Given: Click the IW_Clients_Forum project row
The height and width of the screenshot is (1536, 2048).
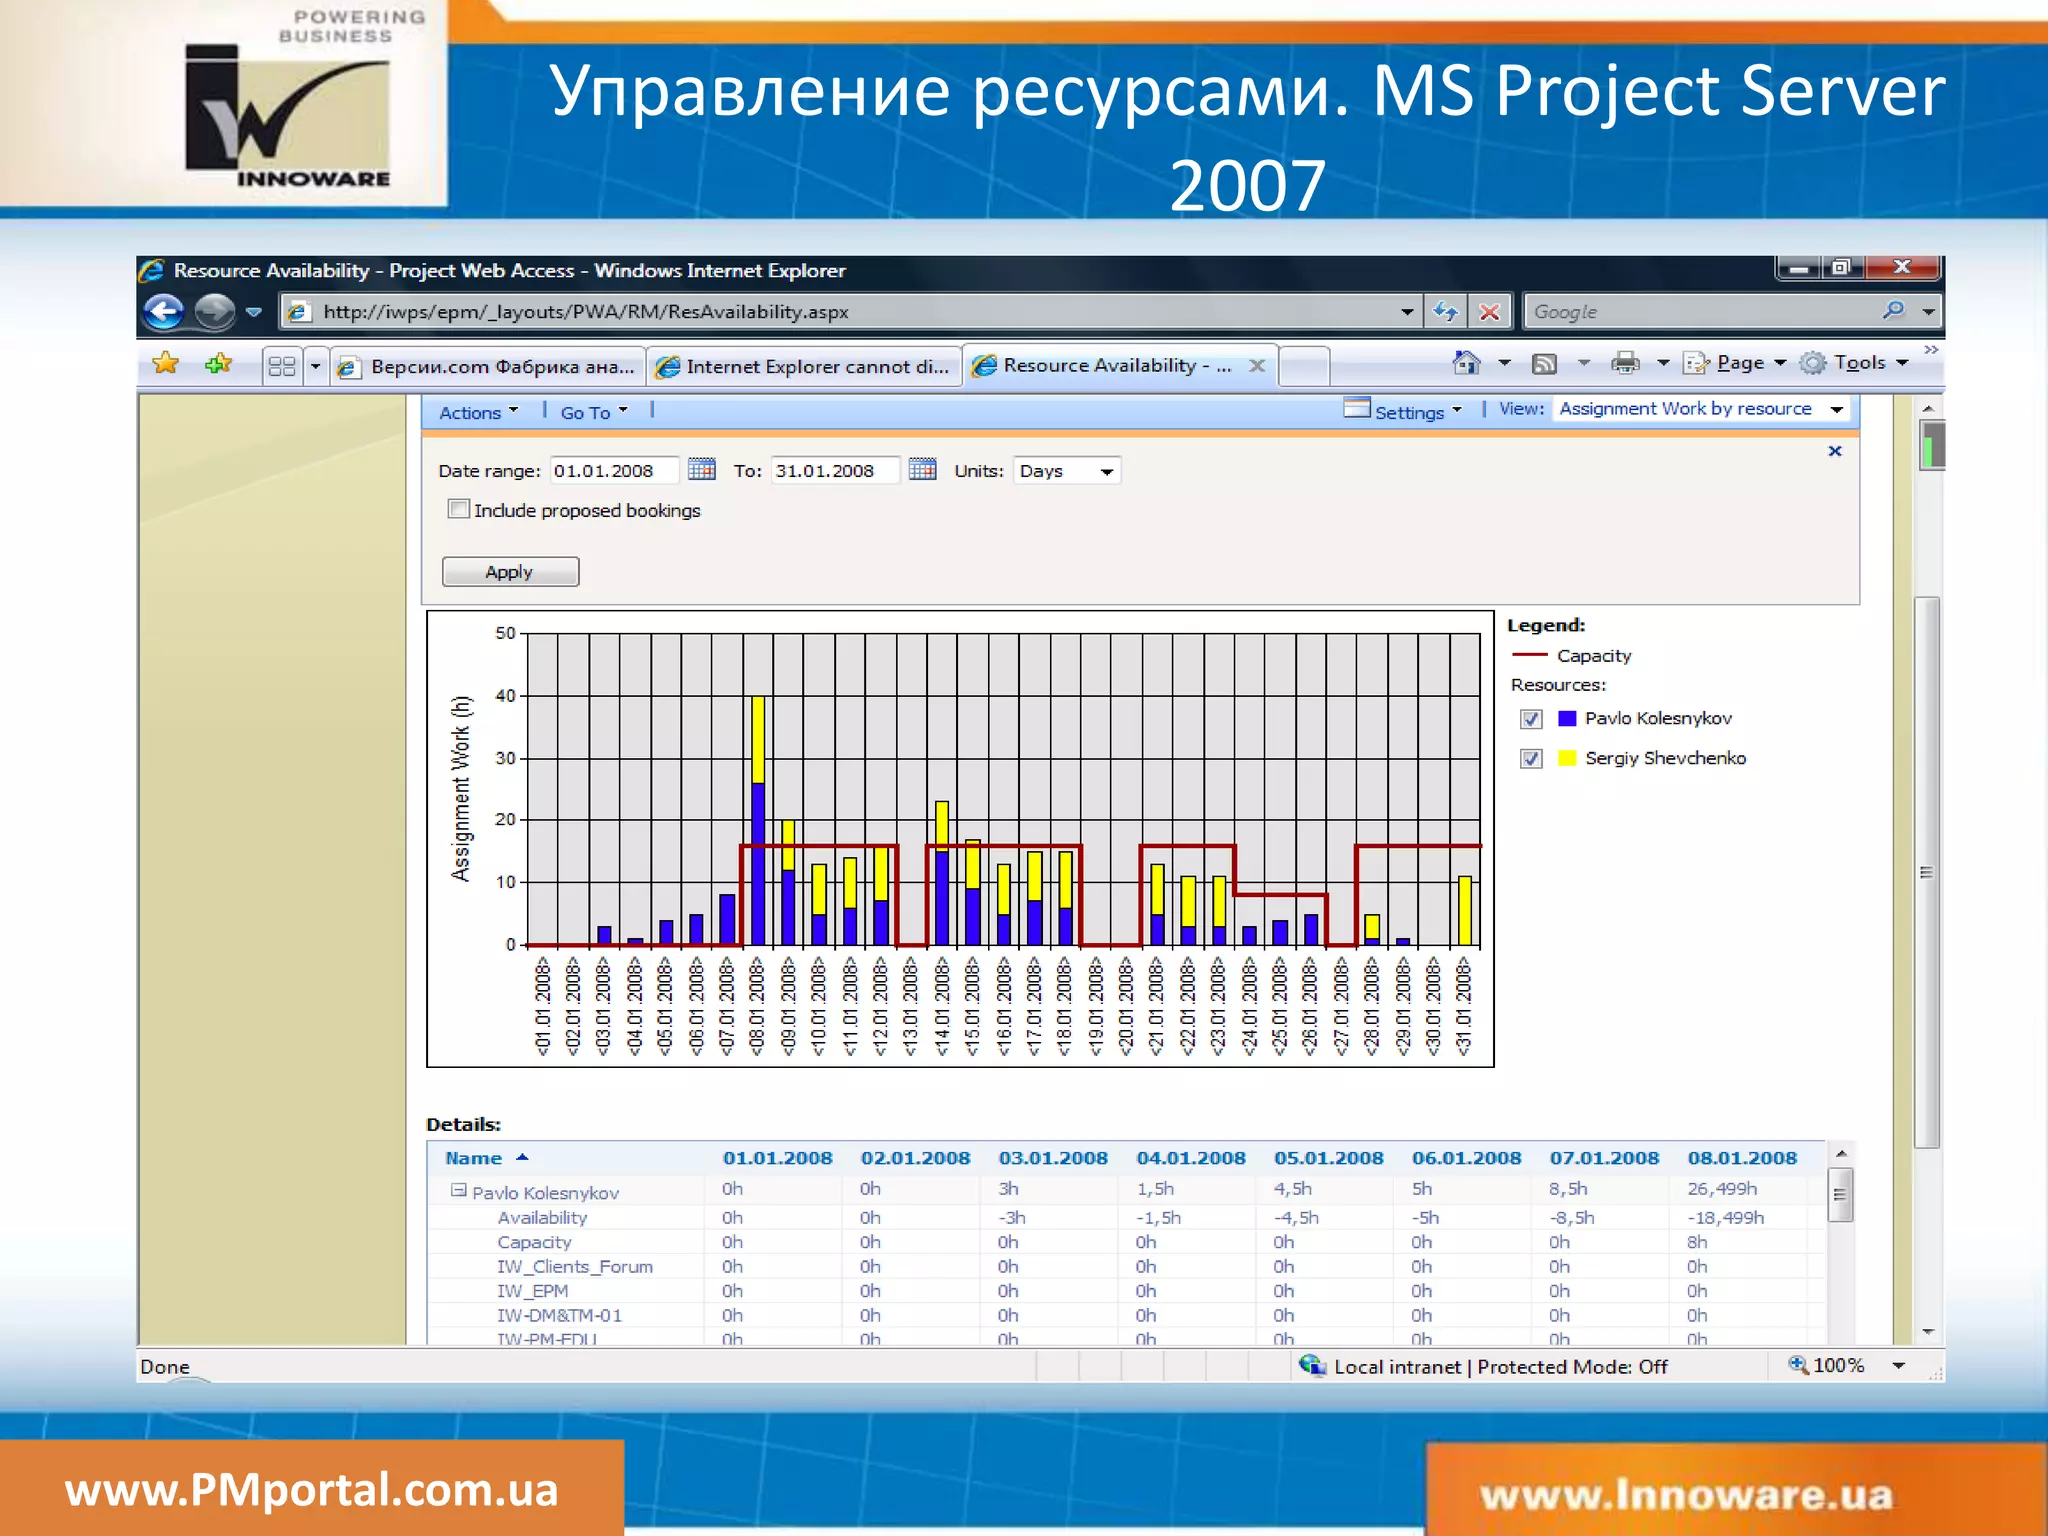Looking at the screenshot, I should pos(575,1267).
